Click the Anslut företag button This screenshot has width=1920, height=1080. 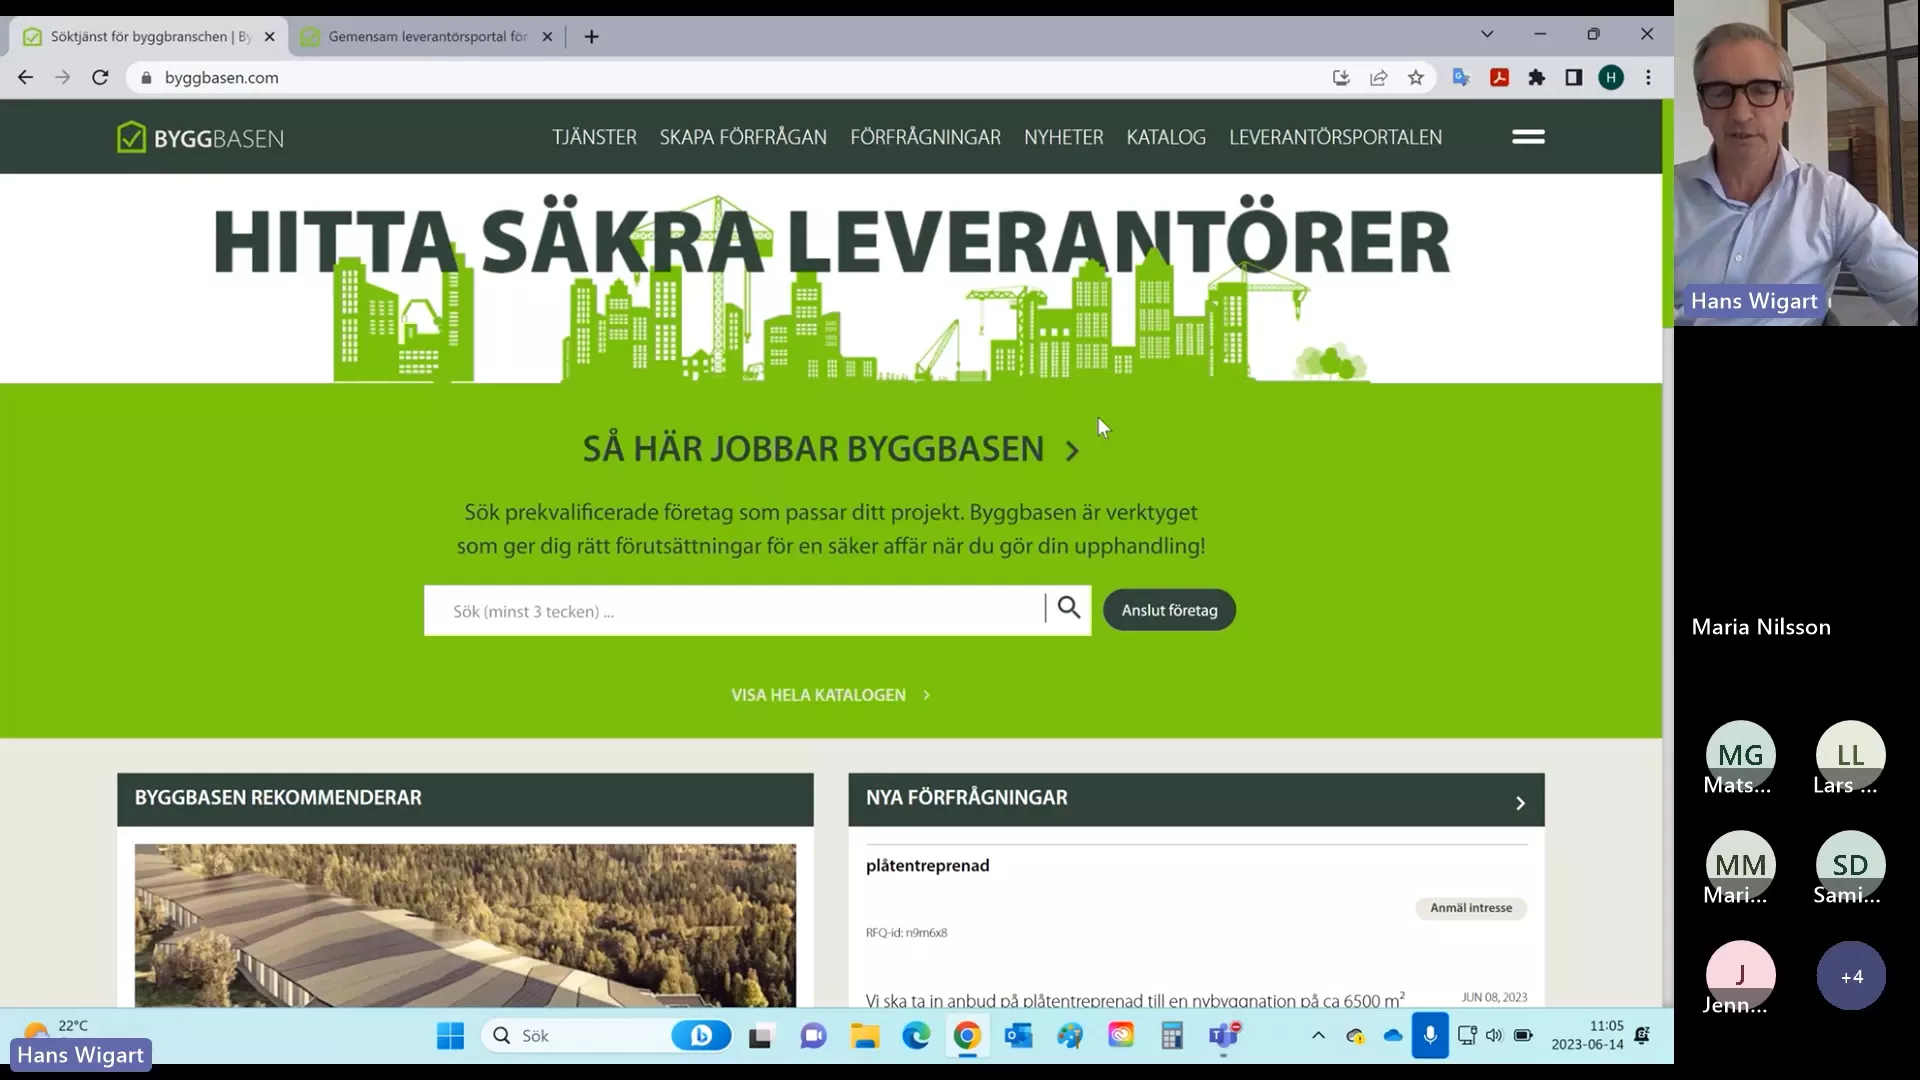pos(1169,610)
